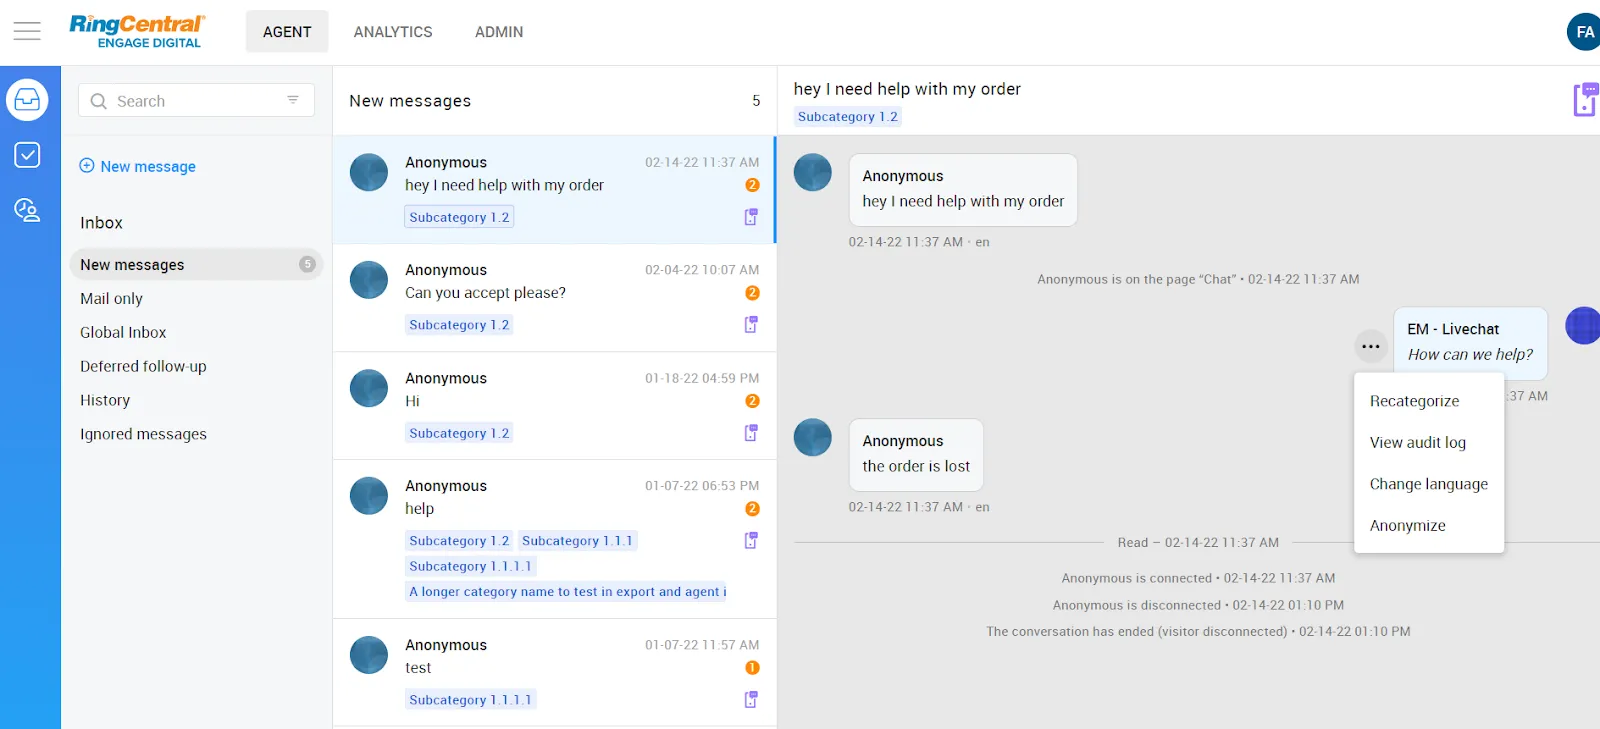Open the Deferred follow-up folder
1600x729 pixels.
(x=143, y=367)
